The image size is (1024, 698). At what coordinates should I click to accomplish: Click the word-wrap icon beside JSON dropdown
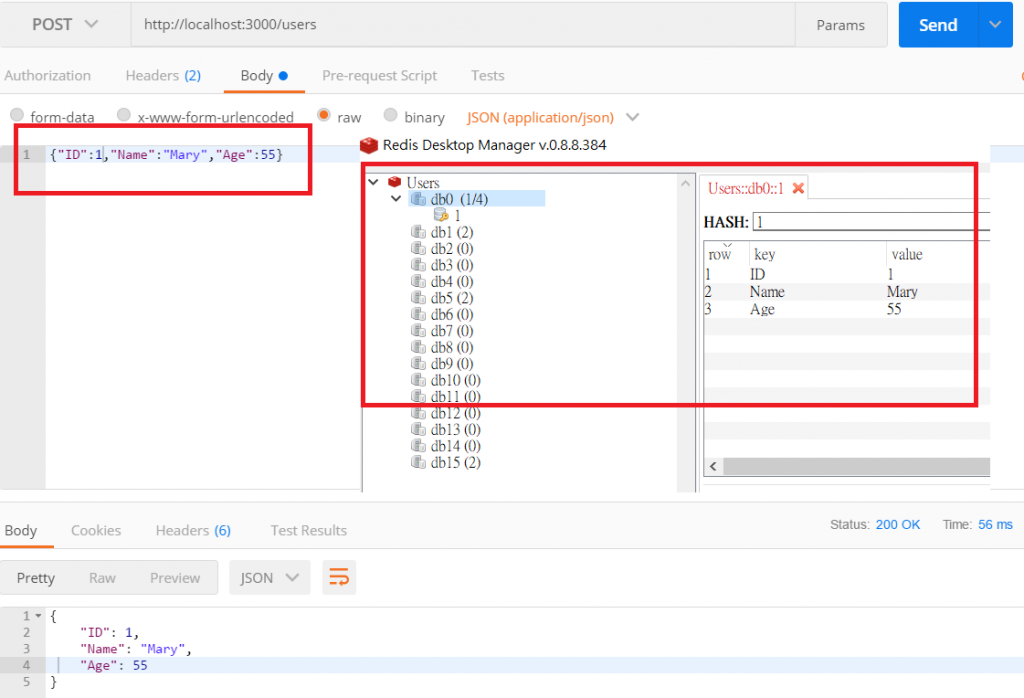[x=339, y=577]
